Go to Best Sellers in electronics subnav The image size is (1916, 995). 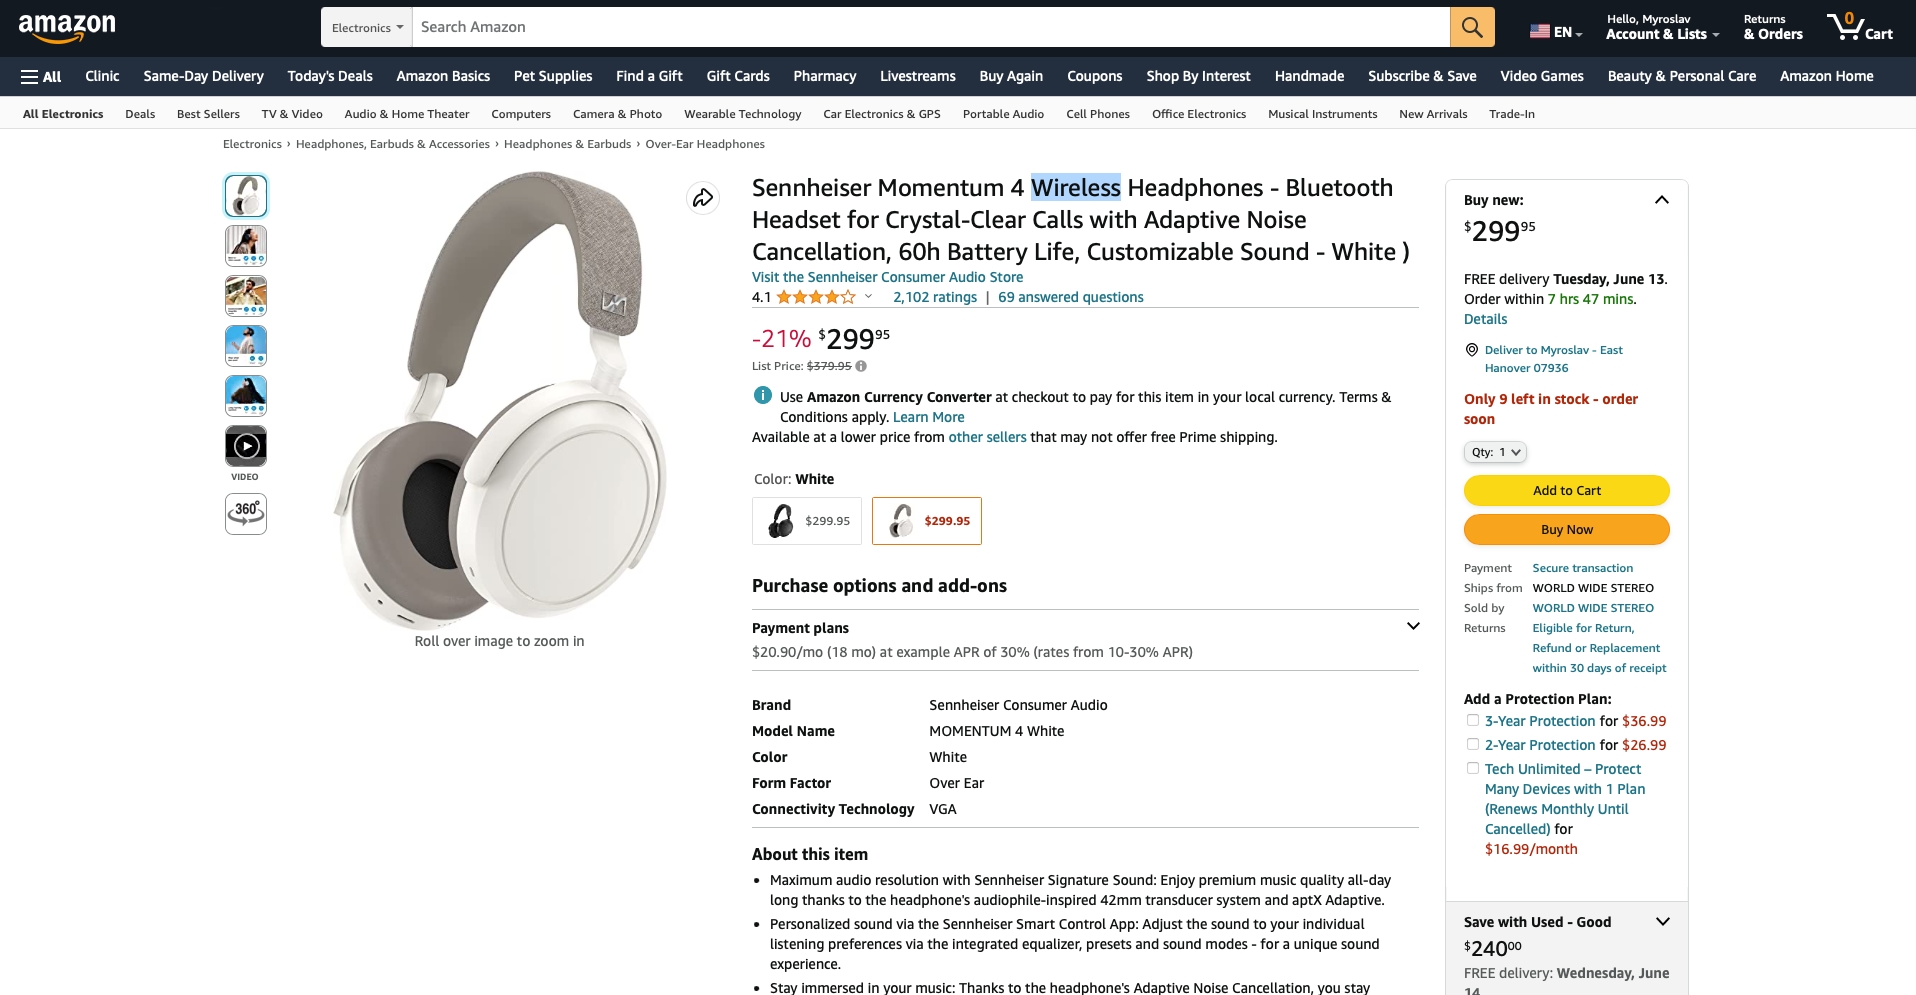pyautogui.click(x=208, y=114)
